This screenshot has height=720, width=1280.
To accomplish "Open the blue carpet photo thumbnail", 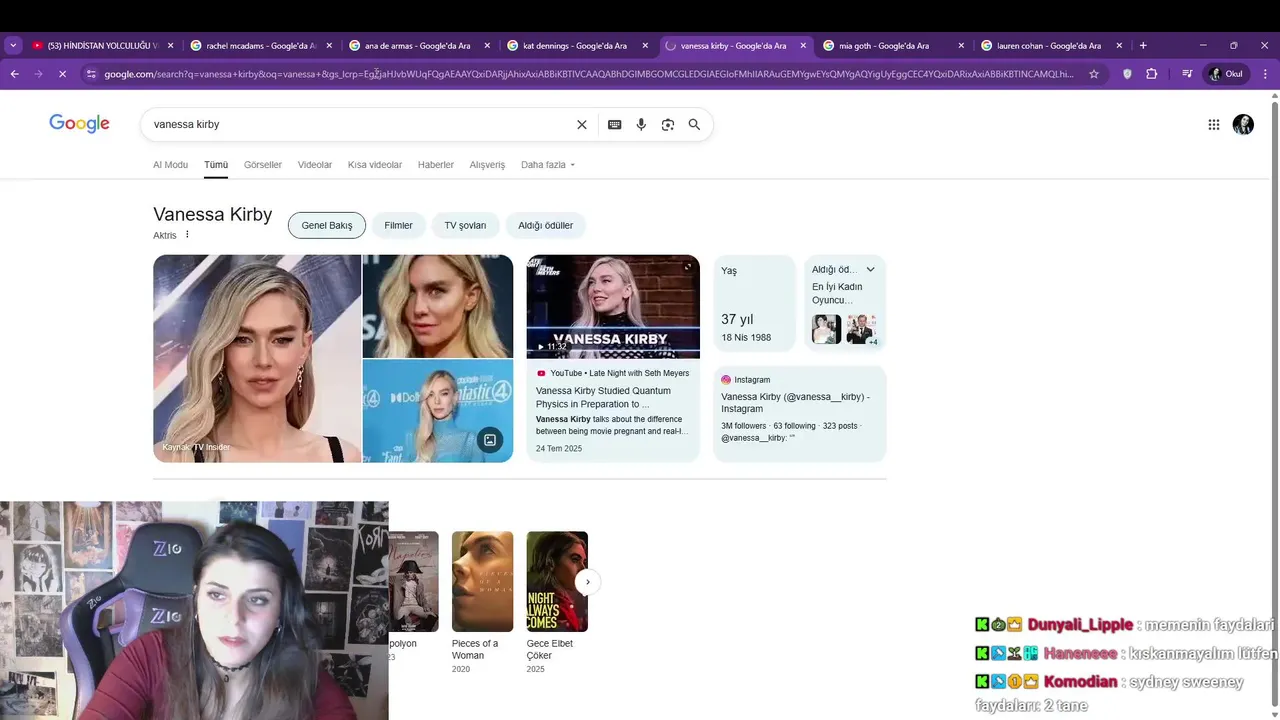I will tap(438, 410).
